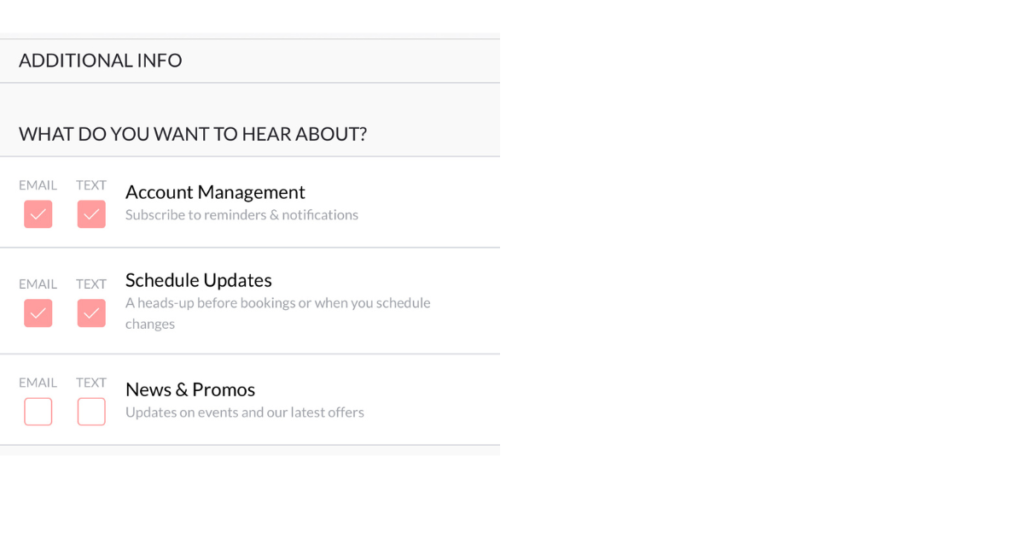Image resolution: width=1024 pixels, height=538 pixels.
Task: Select the Account Management title
Action: (215, 192)
